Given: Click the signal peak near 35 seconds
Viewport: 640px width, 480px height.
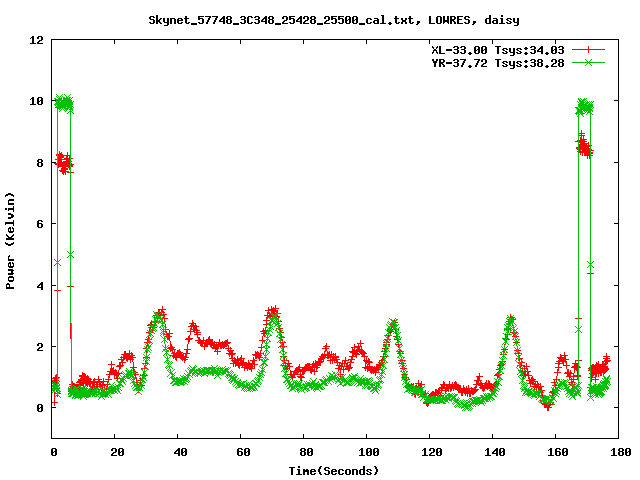Looking at the screenshot, I should click(160, 315).
